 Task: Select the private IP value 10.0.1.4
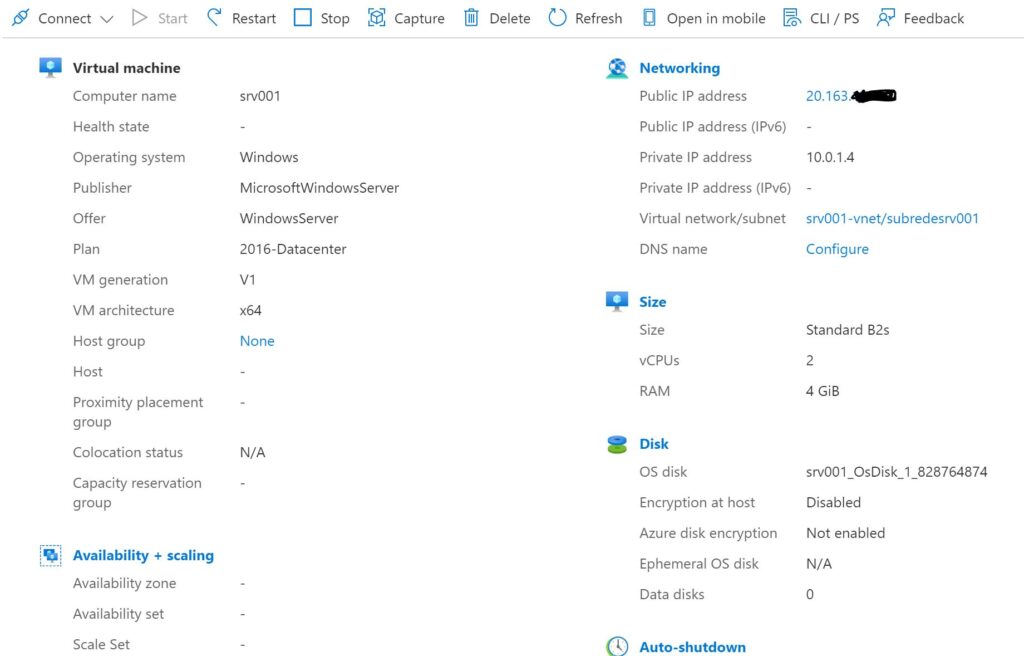click(830, 157)
